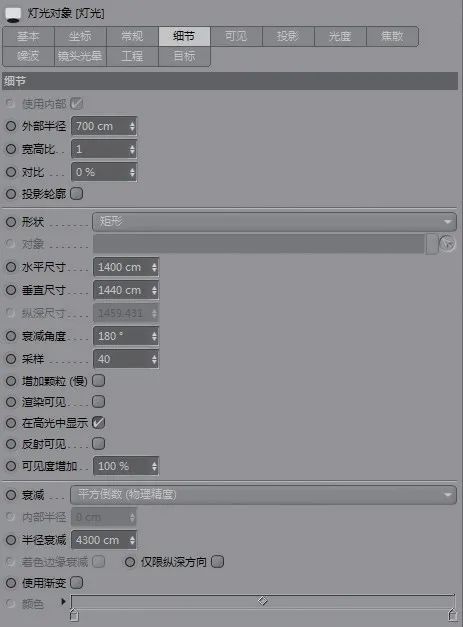Click the 对比 animation dot
This screenshot has height=627, width=463.
(11, 172)
